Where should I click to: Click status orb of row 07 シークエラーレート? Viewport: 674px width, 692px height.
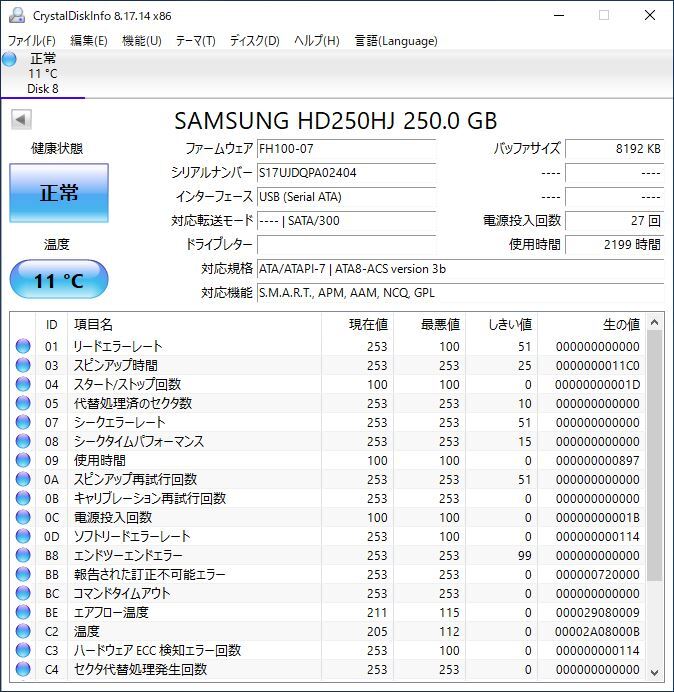pyautogui.click(x=23, y=422)
